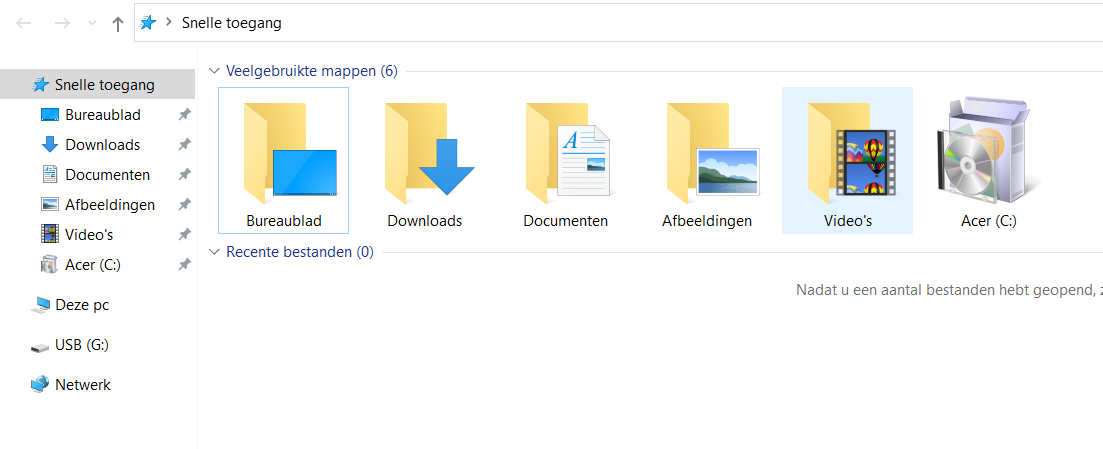Click pin icon next to Downloads
The width and height of the screenshot is (1103, 449).
click(184, 144)
